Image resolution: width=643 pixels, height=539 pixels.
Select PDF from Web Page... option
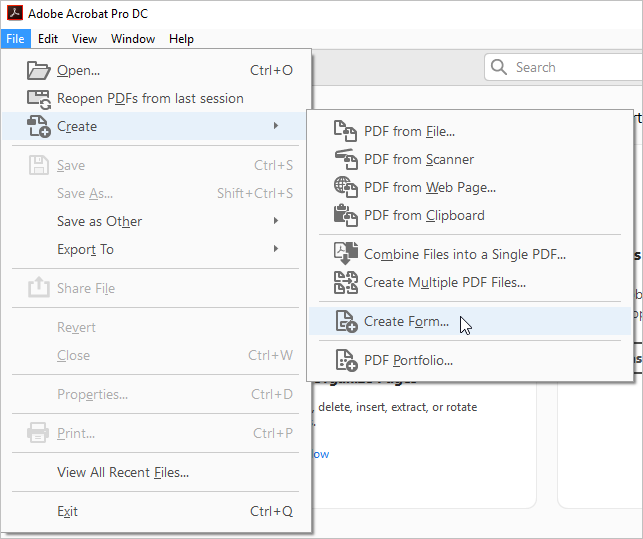point(470,187)
